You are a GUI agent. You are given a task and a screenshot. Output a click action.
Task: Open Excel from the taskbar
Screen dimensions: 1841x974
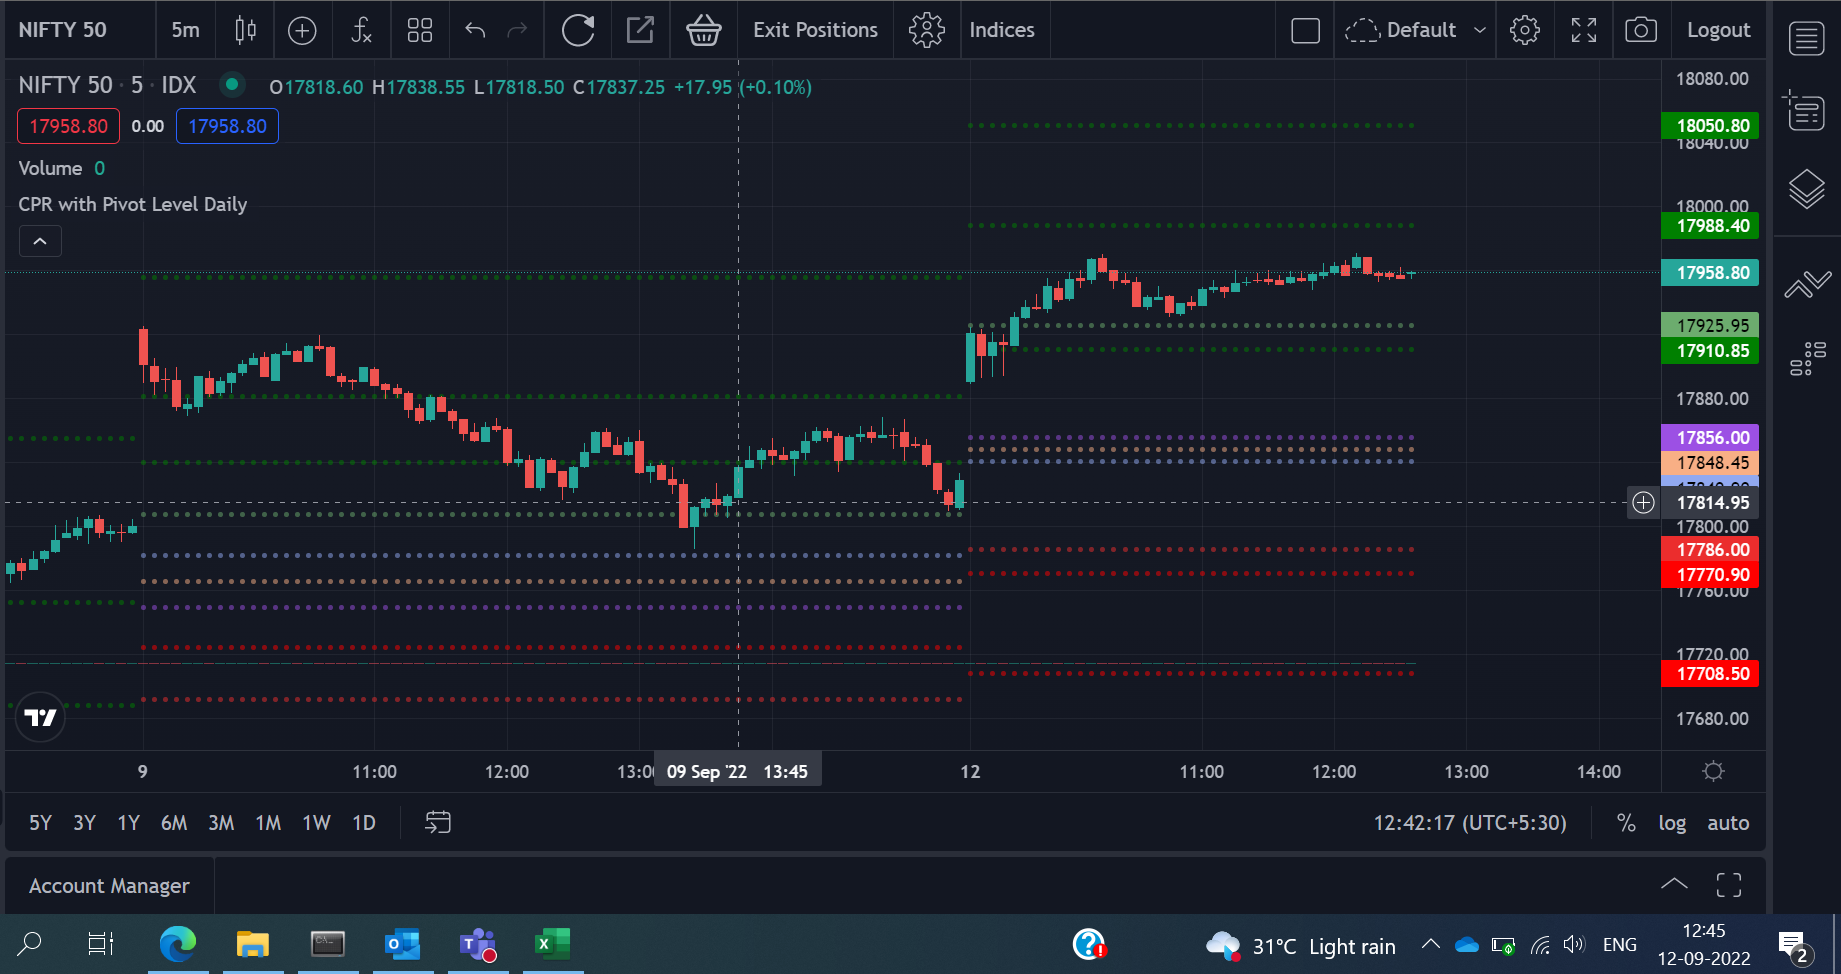[552, 944]
